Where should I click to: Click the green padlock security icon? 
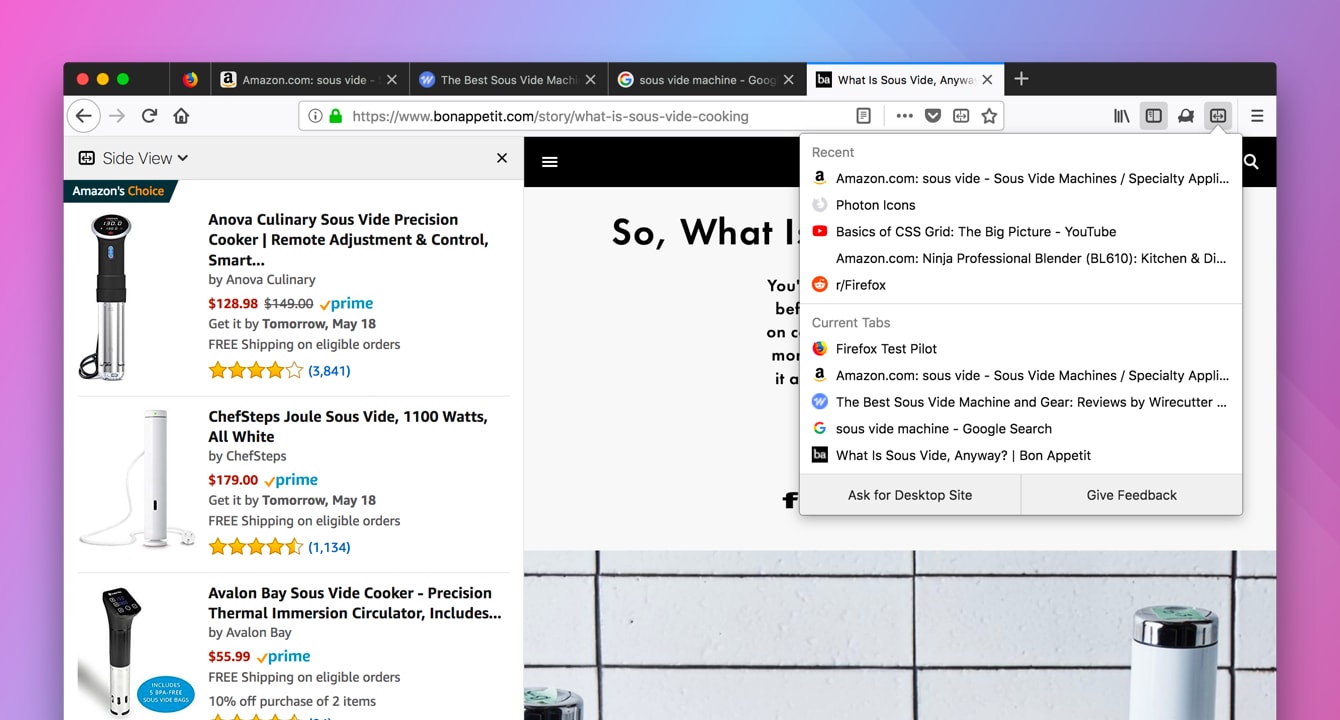(336, 116)
